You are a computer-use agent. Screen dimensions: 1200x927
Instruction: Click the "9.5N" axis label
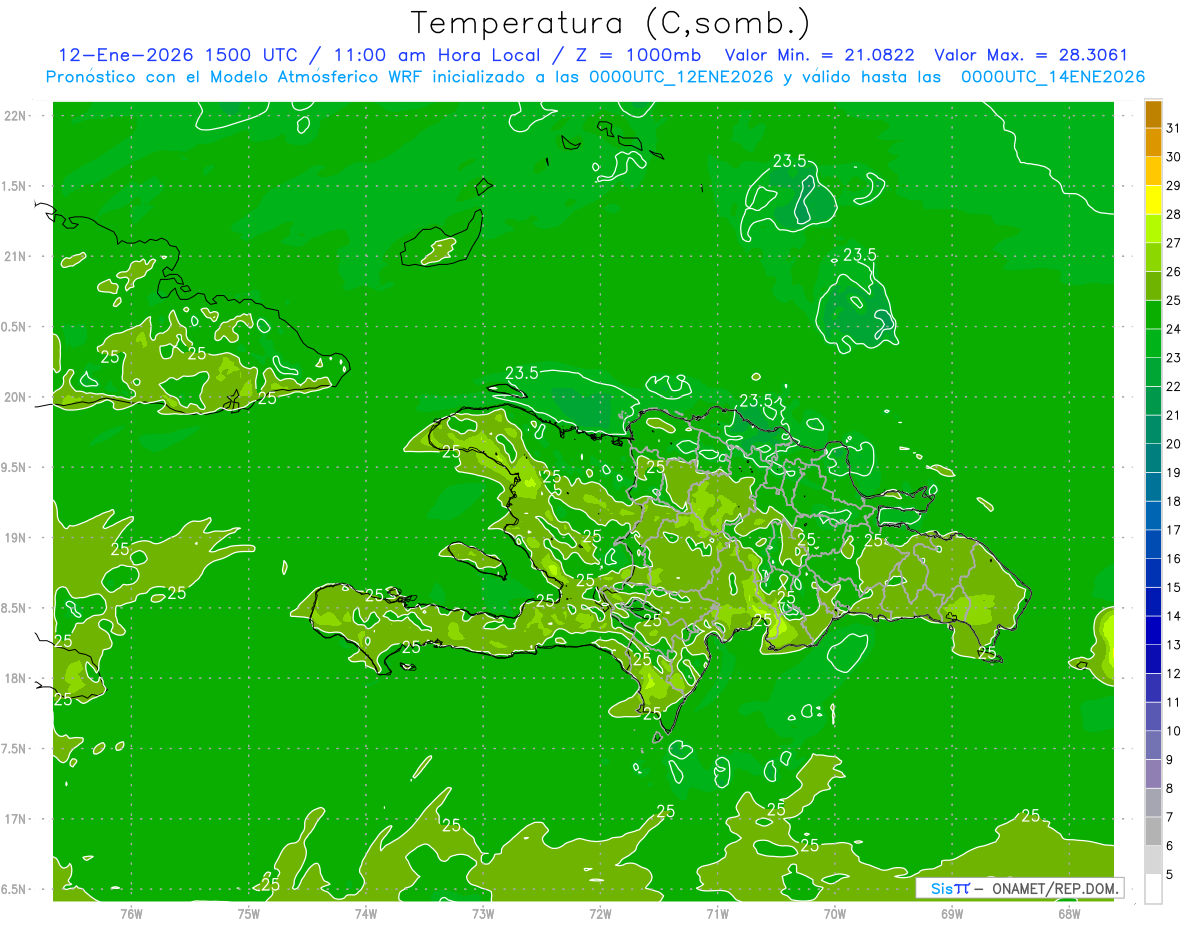(15, 467)
